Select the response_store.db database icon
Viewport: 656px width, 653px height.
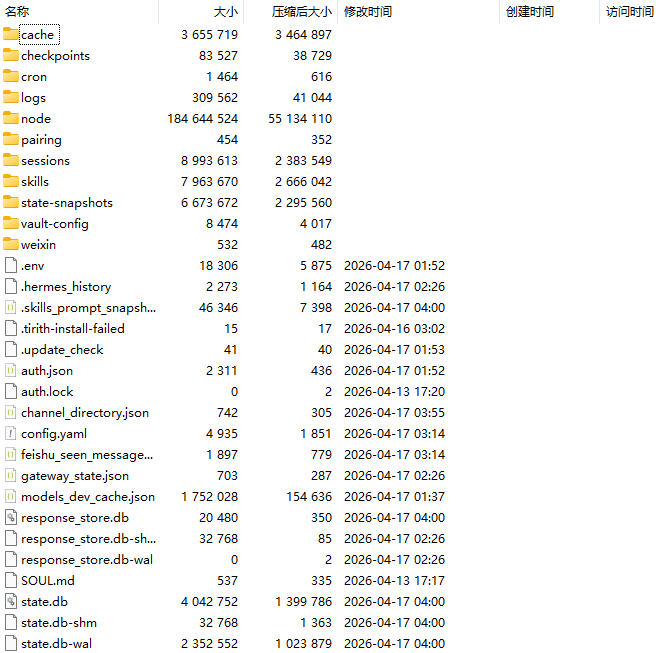[11, 518]
